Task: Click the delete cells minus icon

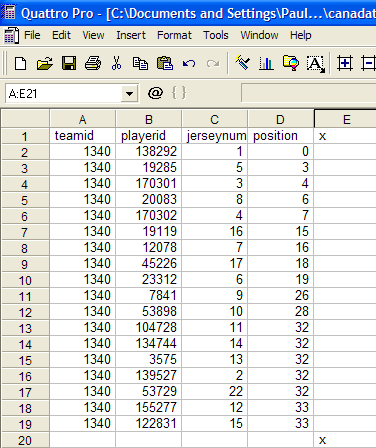Action: [x=368, y=63]
